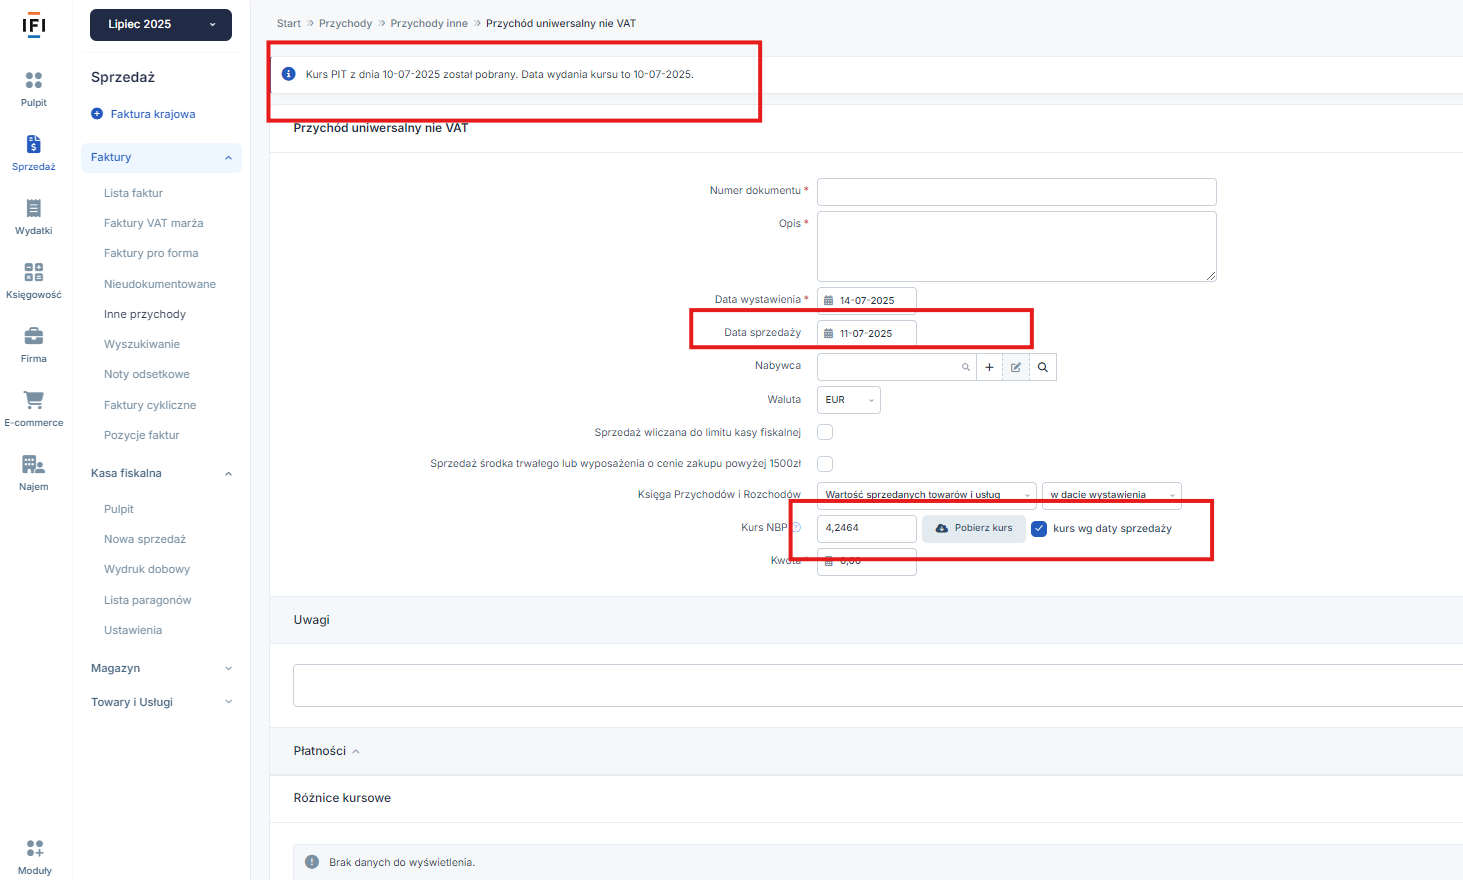Click calendar icon in Data sprzedaży

[x=828, y=333]
